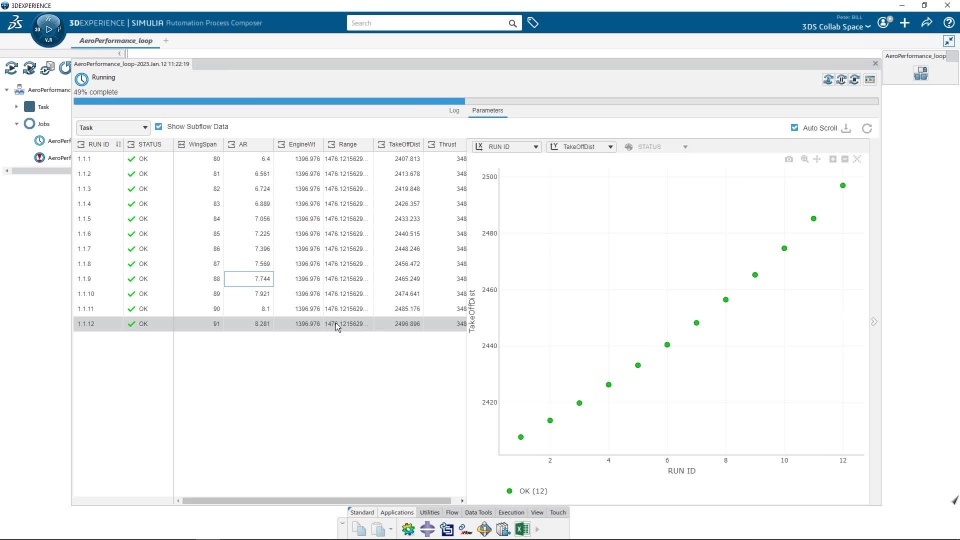Take a snapshot of the plot with the camera
This screenshot has height=540, width=960.
(789, 159)
